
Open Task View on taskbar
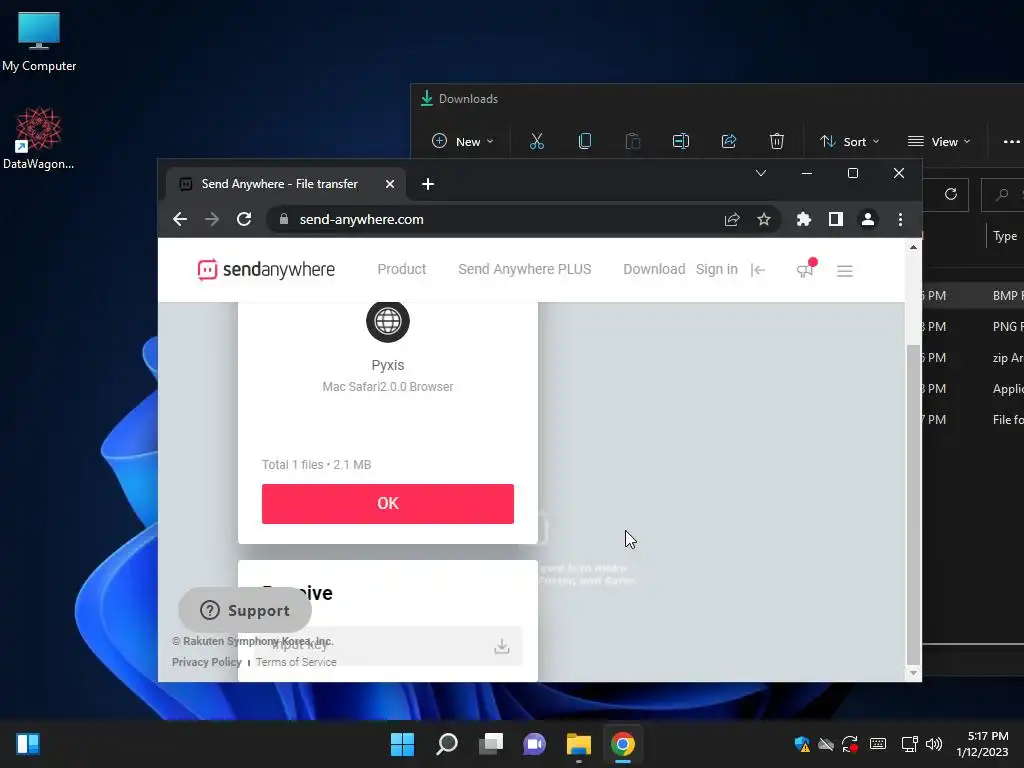coord(490,744)
